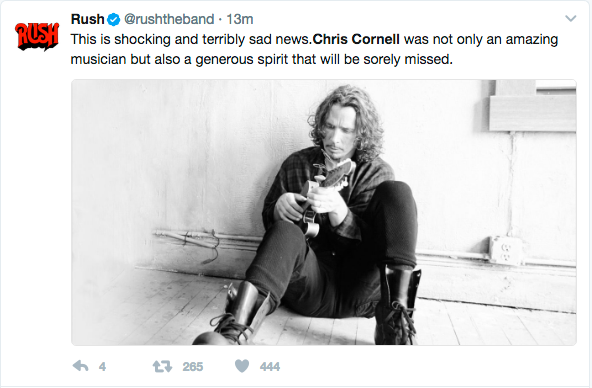The height and width of the screenshot is (388, 592).
Task: Click the retweet count 265
Action: 193,366
